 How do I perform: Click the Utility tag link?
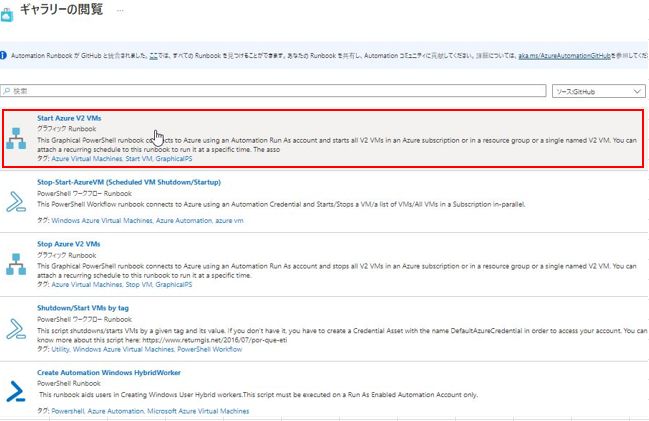click(x=60, y=349)
